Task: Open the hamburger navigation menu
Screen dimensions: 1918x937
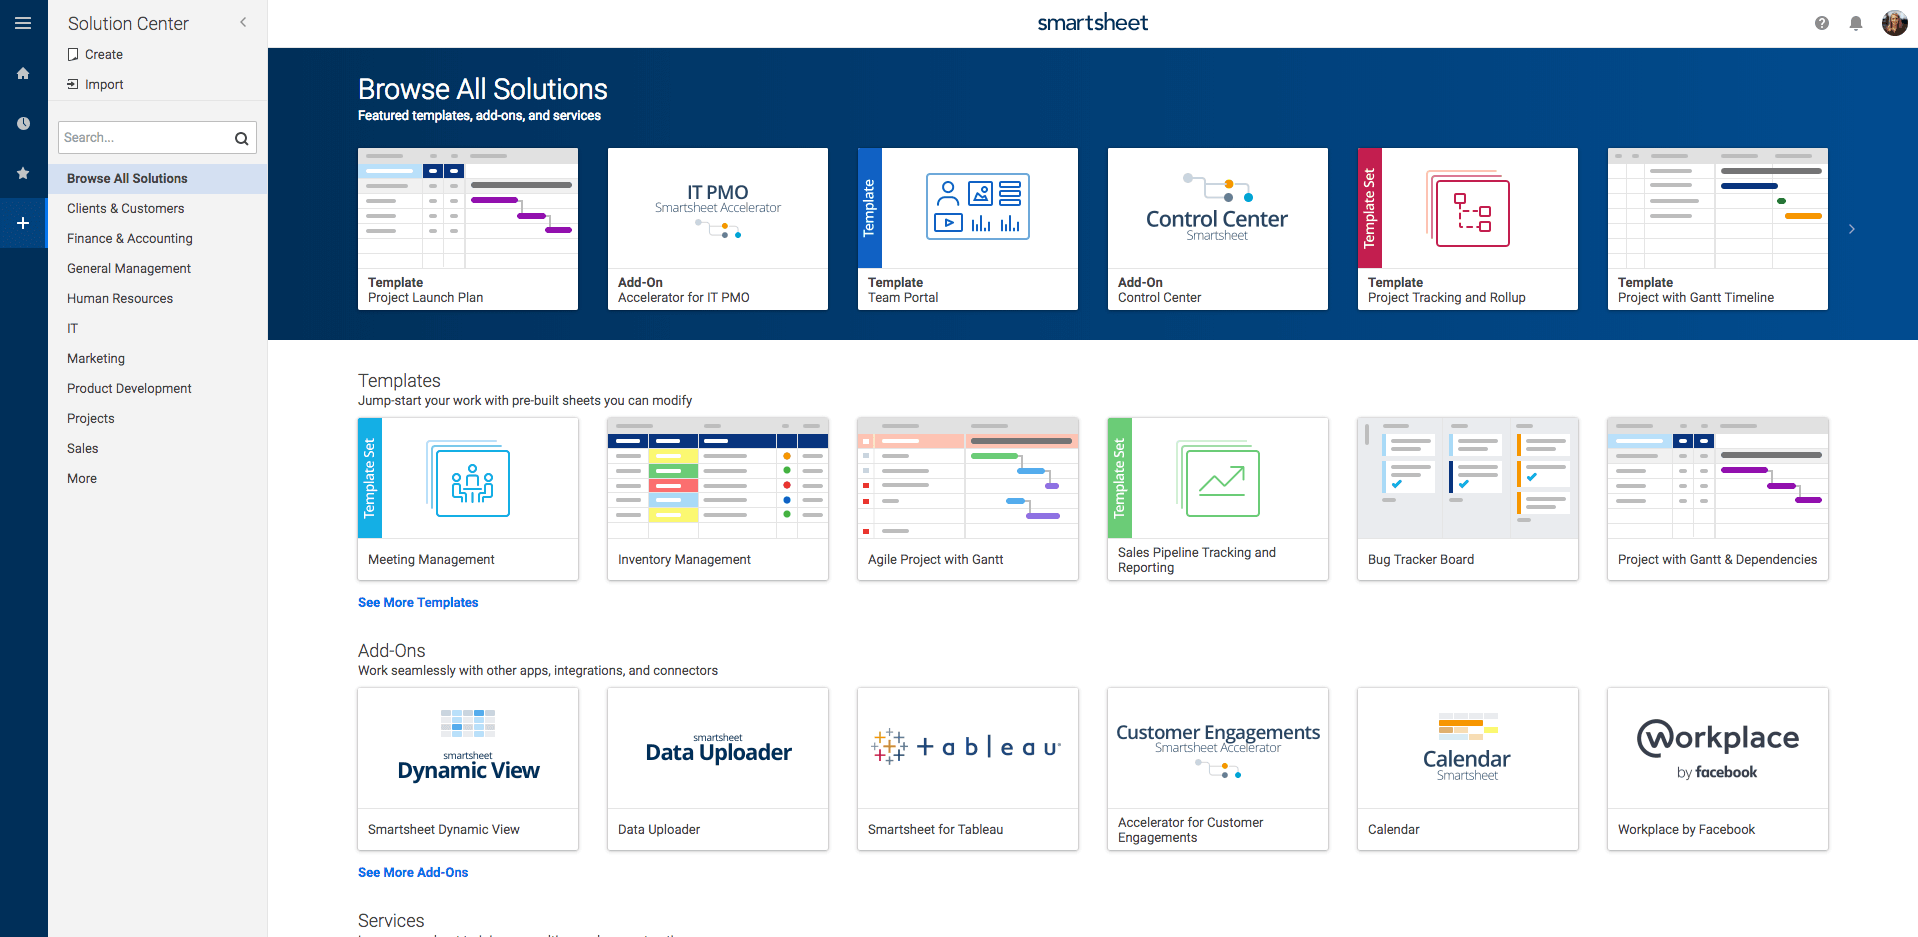Action: 23,22
